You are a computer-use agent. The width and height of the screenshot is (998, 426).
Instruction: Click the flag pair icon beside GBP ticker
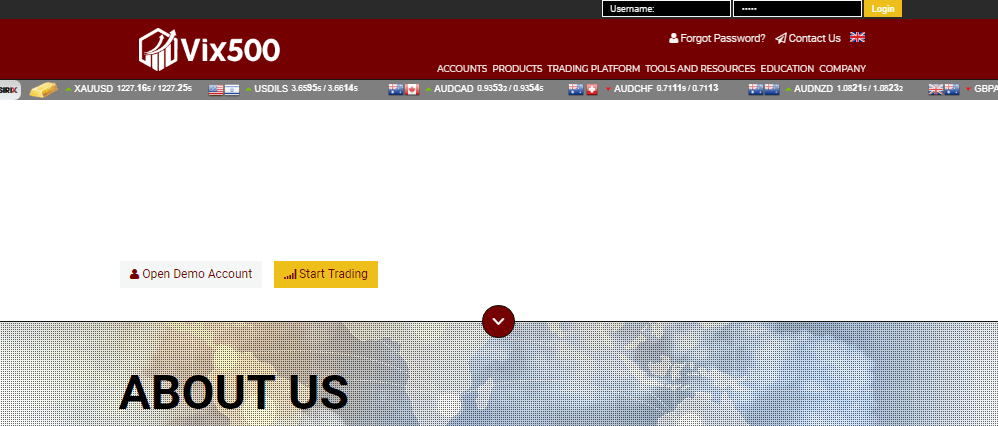(x=944, y=89)
